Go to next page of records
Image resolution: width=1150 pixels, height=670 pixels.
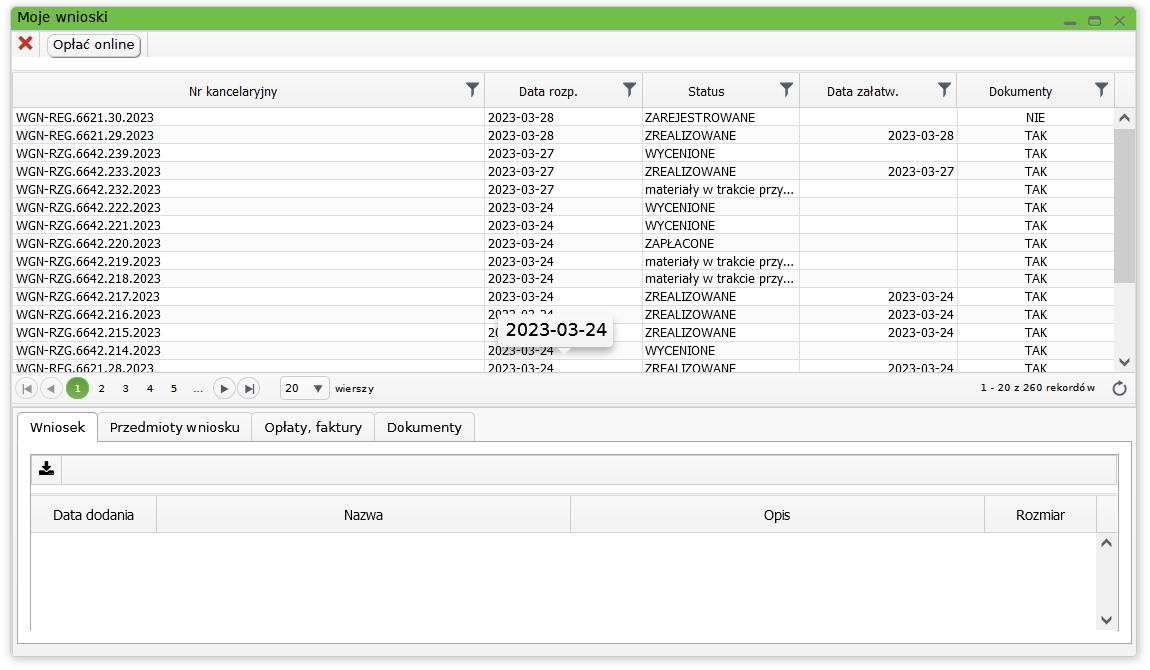click(224, 389)
